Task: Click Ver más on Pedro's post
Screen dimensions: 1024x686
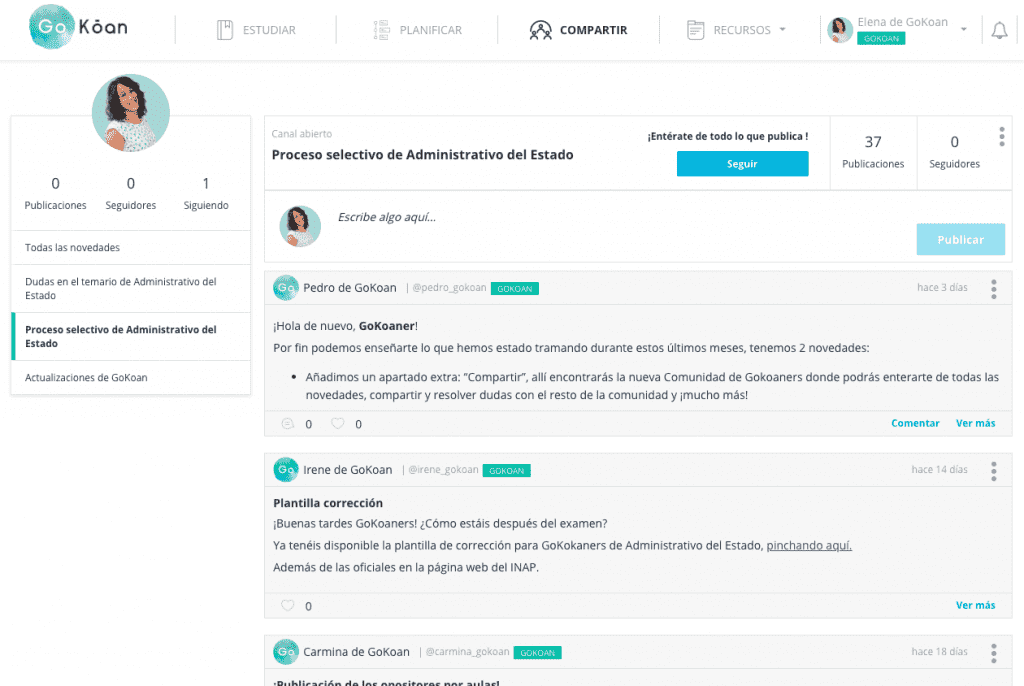Action: 976,423
